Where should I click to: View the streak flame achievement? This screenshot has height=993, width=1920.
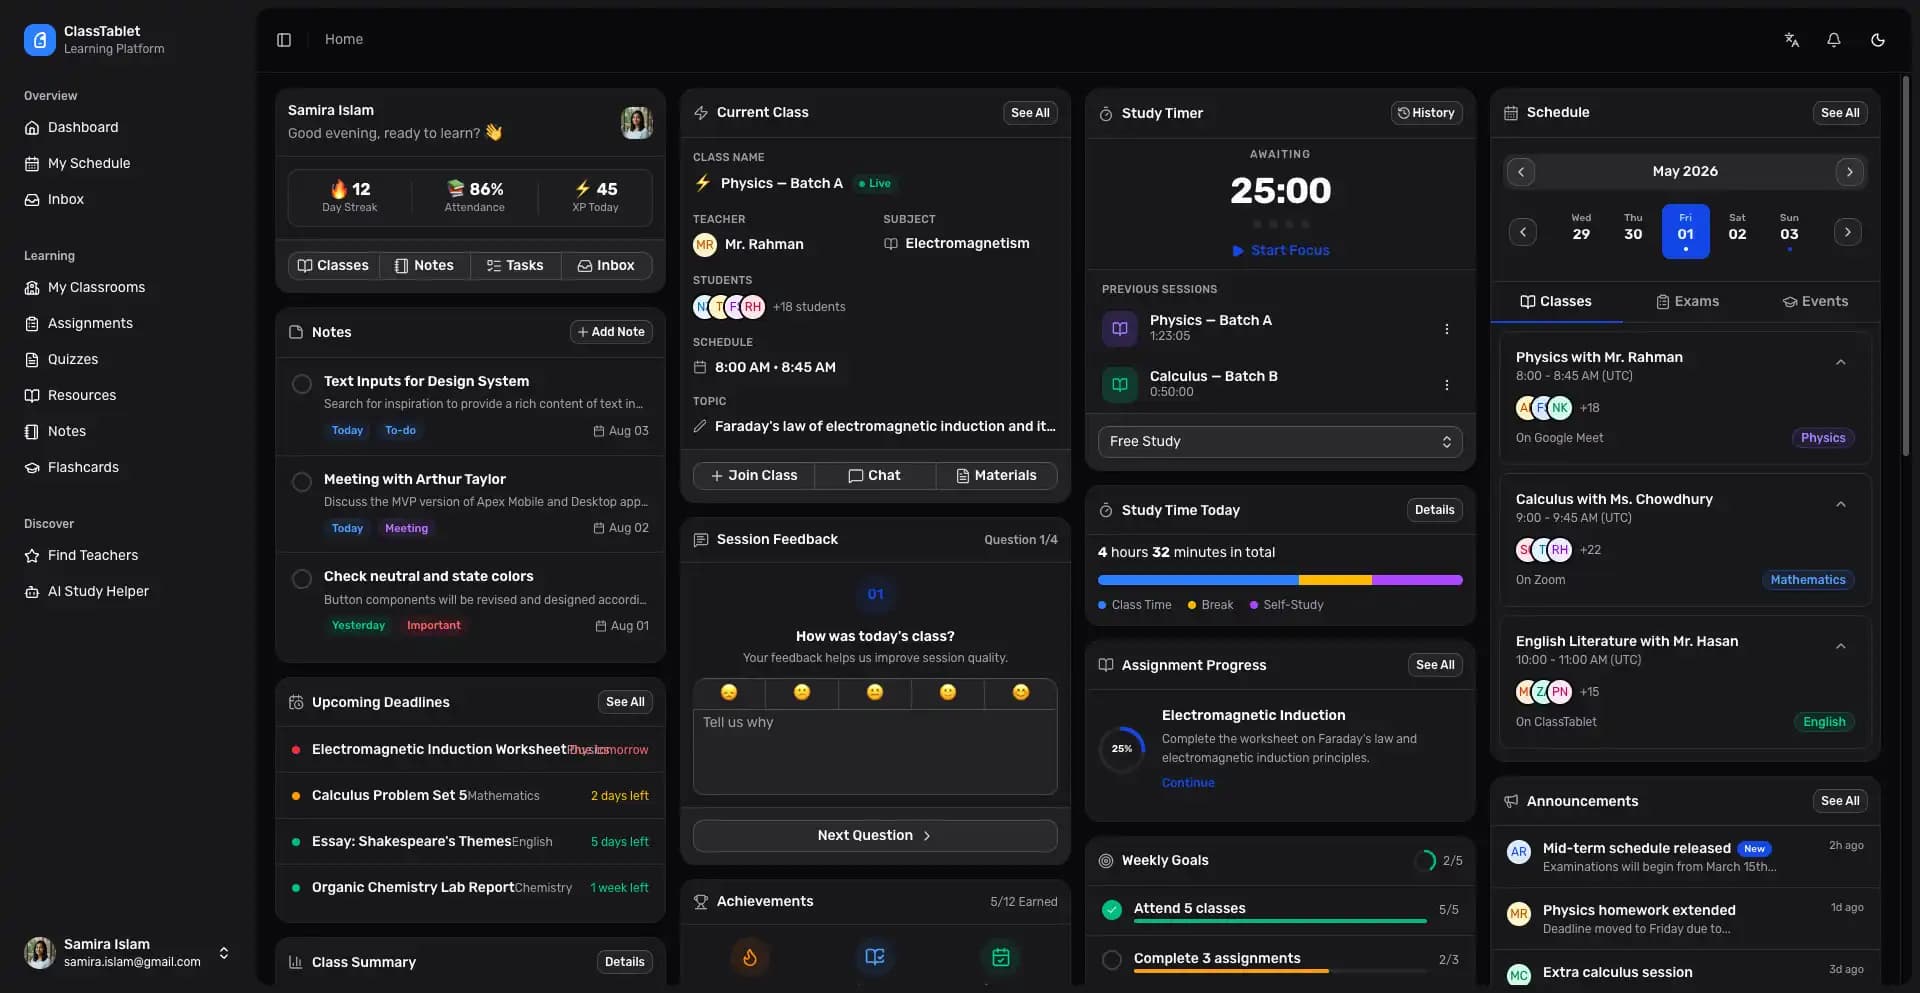tap(750, 957)
